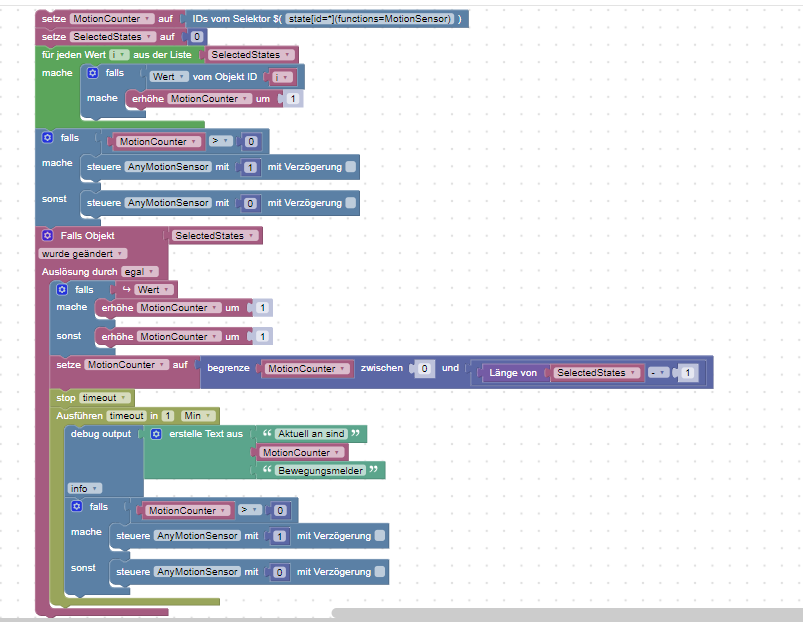This screenshot has height=627, width=803.
Task: Open the egal dropdown for Auslösung durch
Action: coord(140,271)
